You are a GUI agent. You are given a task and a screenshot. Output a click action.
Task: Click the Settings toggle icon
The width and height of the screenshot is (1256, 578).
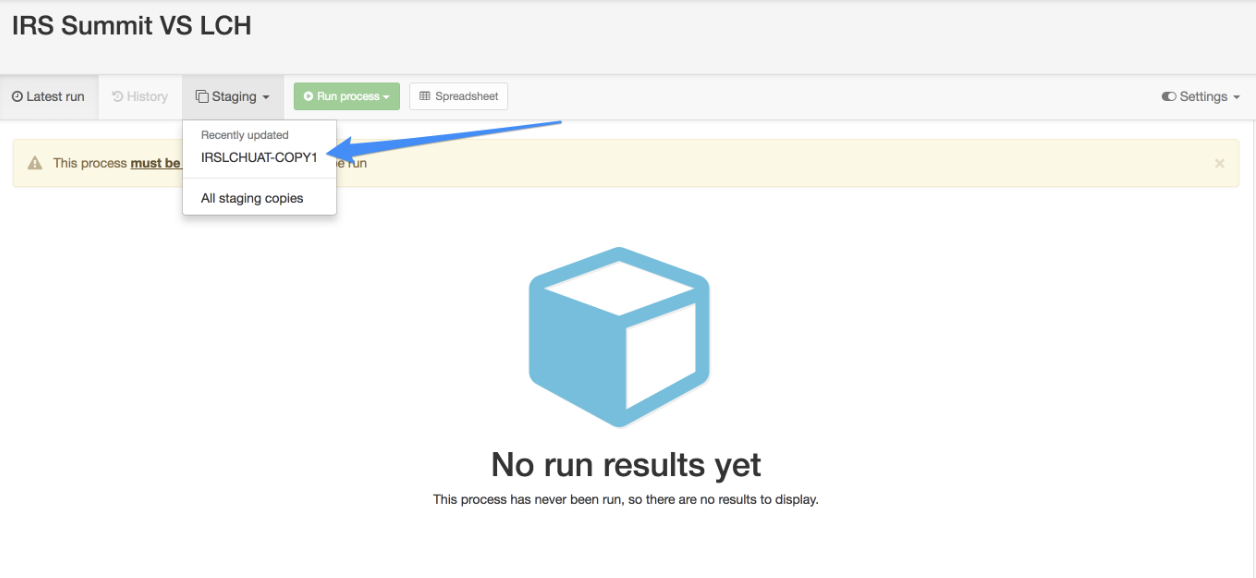[x=1168, y=97]
